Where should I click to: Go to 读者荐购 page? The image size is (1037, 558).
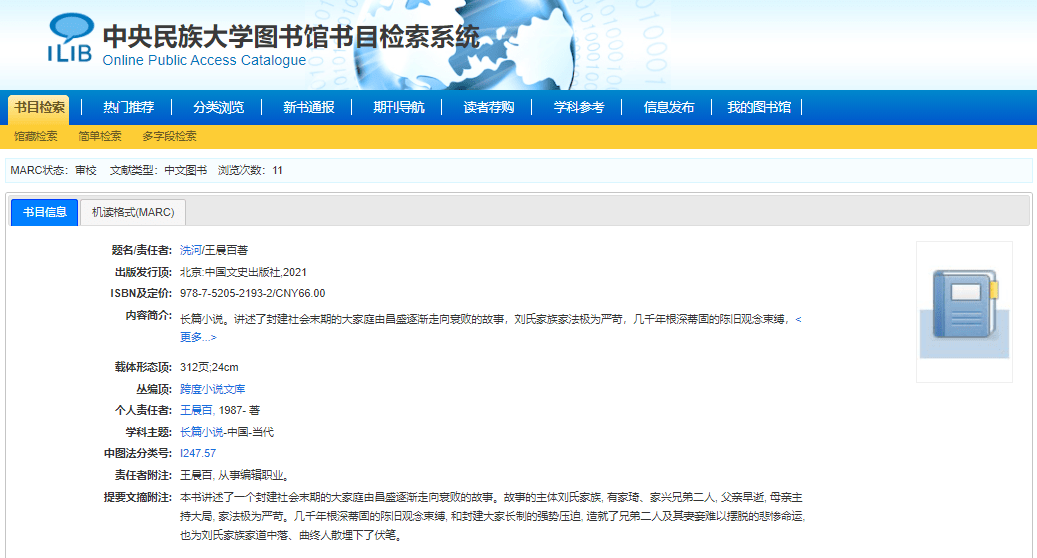(x=488, y=107)
